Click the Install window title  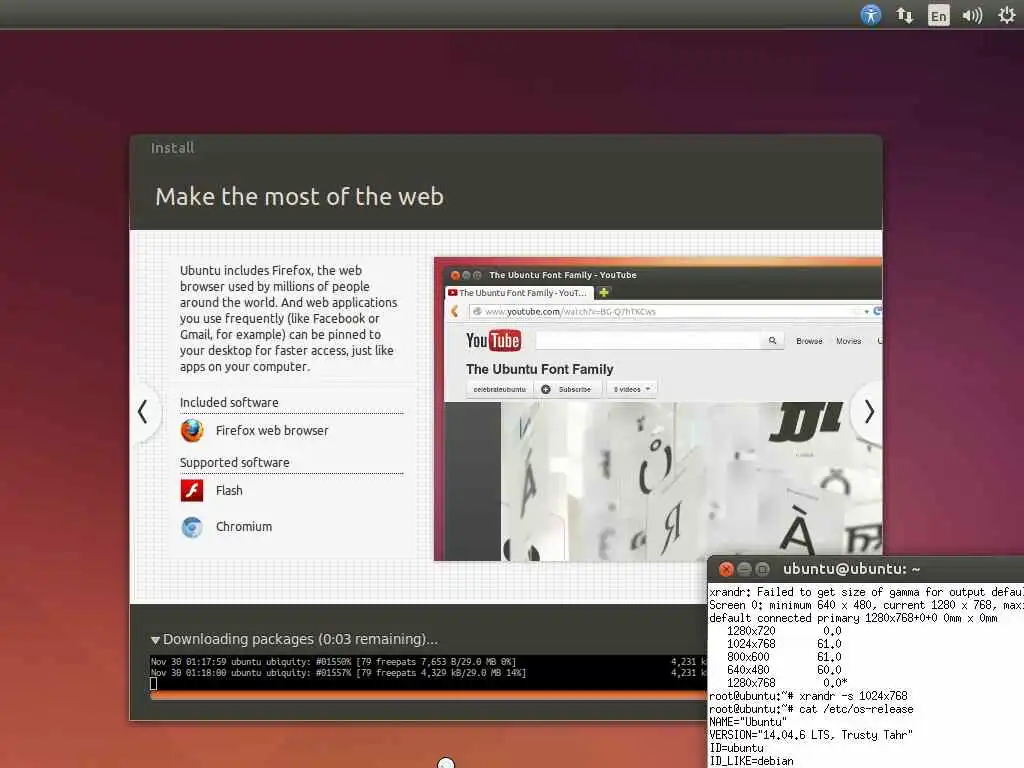coord(172,148)
